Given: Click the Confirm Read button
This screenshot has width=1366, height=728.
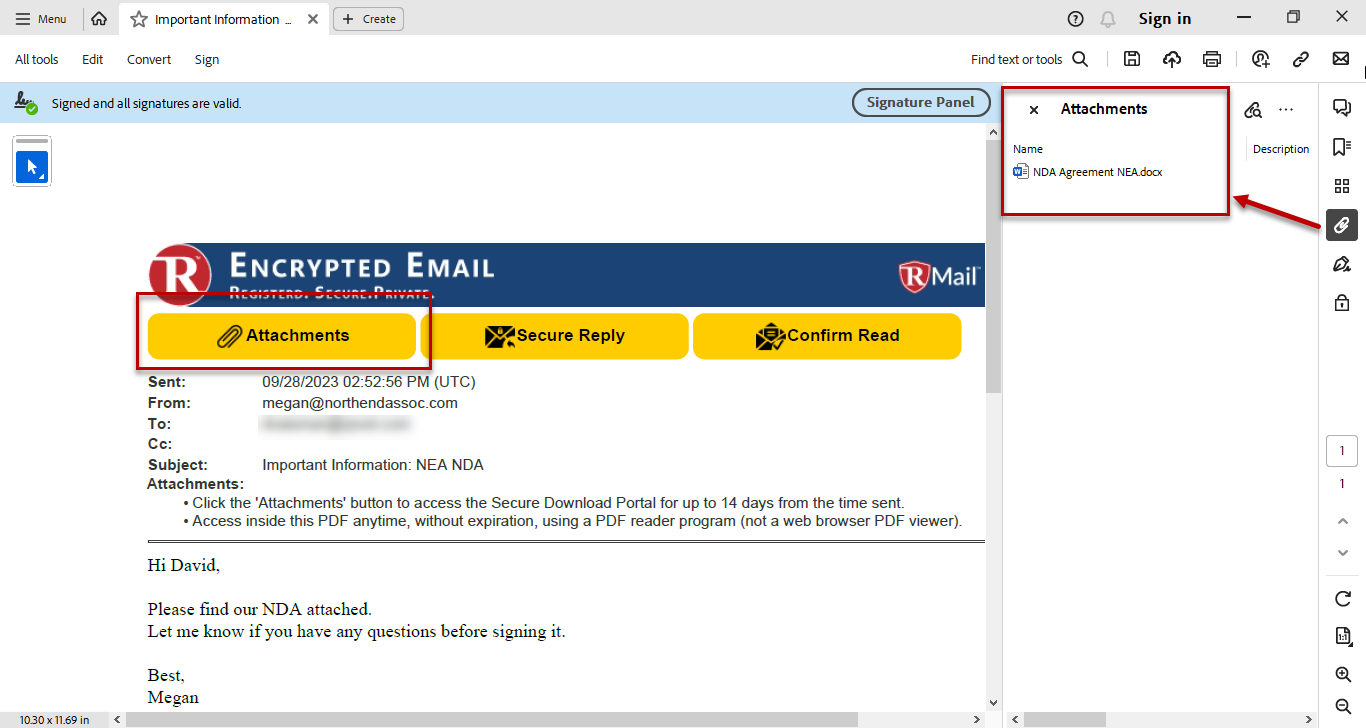Looking at the screenshot, I should tap(827, 336).
